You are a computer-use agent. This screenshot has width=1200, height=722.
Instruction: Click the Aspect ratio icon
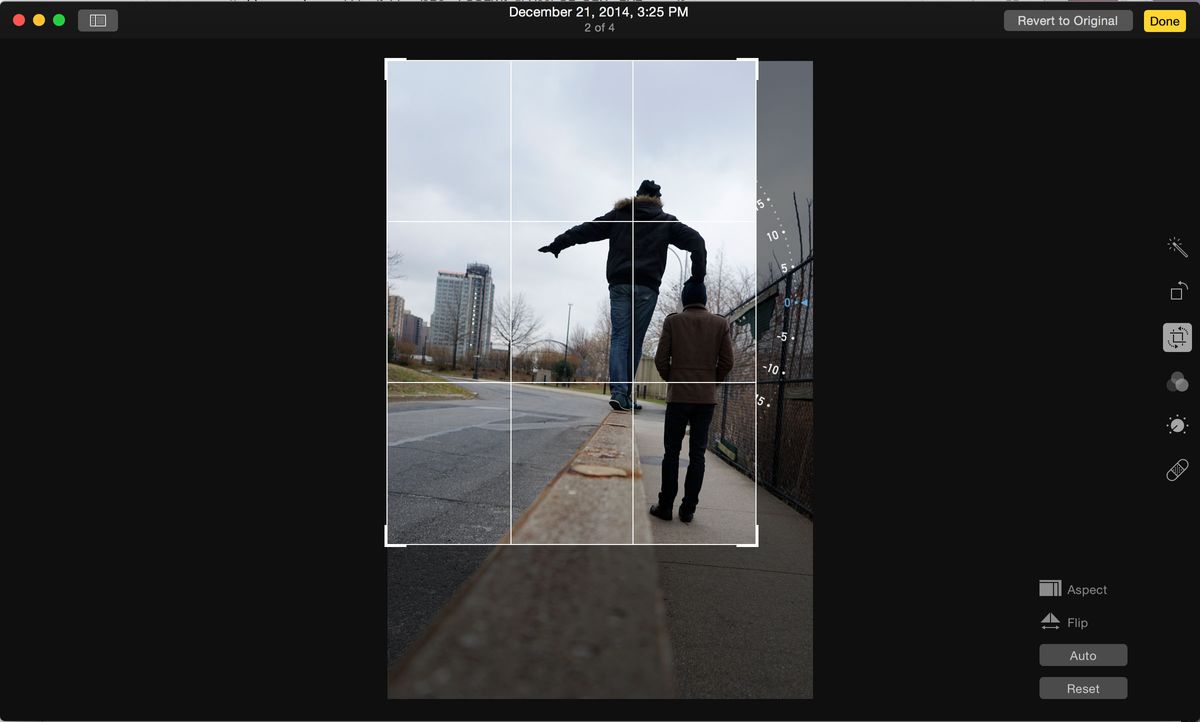pyautogui.click(x=1050, y=589)
